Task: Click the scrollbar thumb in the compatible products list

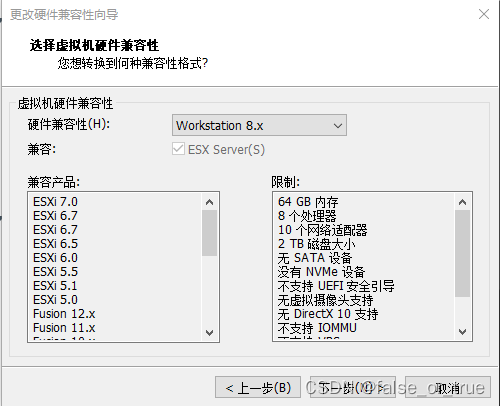Action: (209, 233)
